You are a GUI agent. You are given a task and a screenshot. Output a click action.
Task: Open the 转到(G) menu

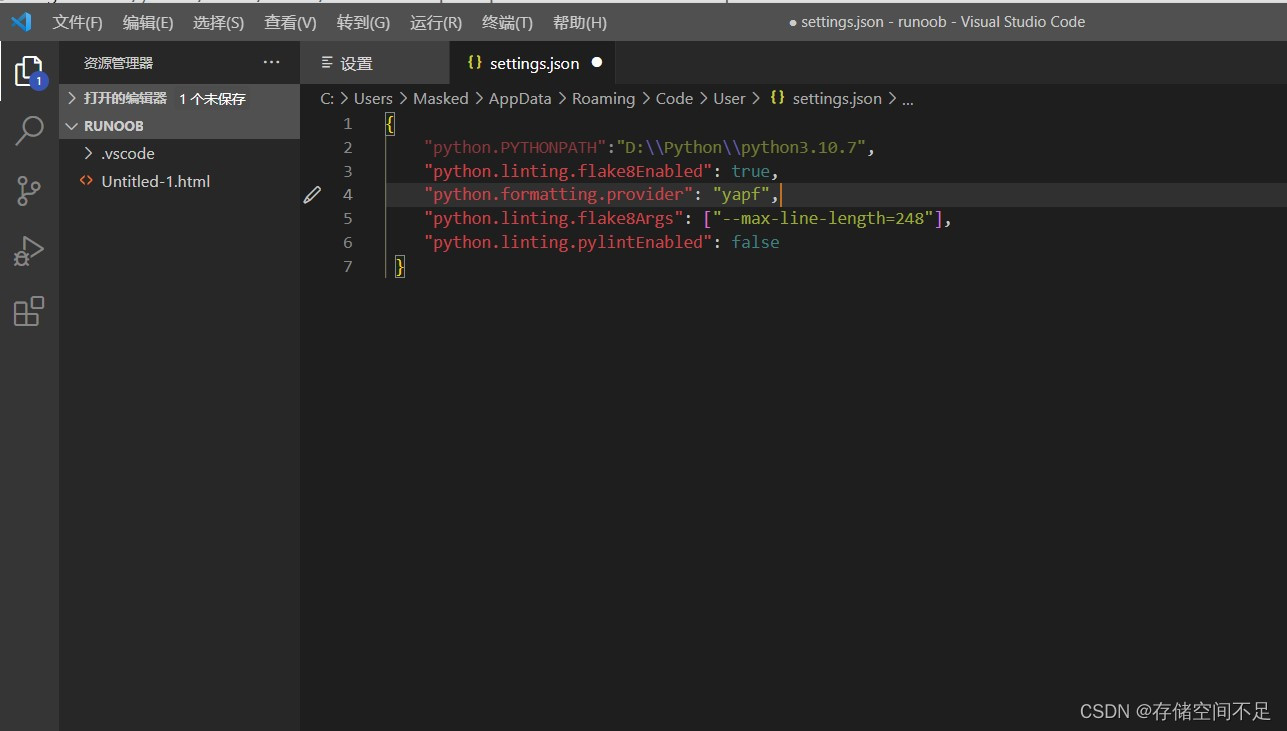pyautogui.click(x=363, y=22)
